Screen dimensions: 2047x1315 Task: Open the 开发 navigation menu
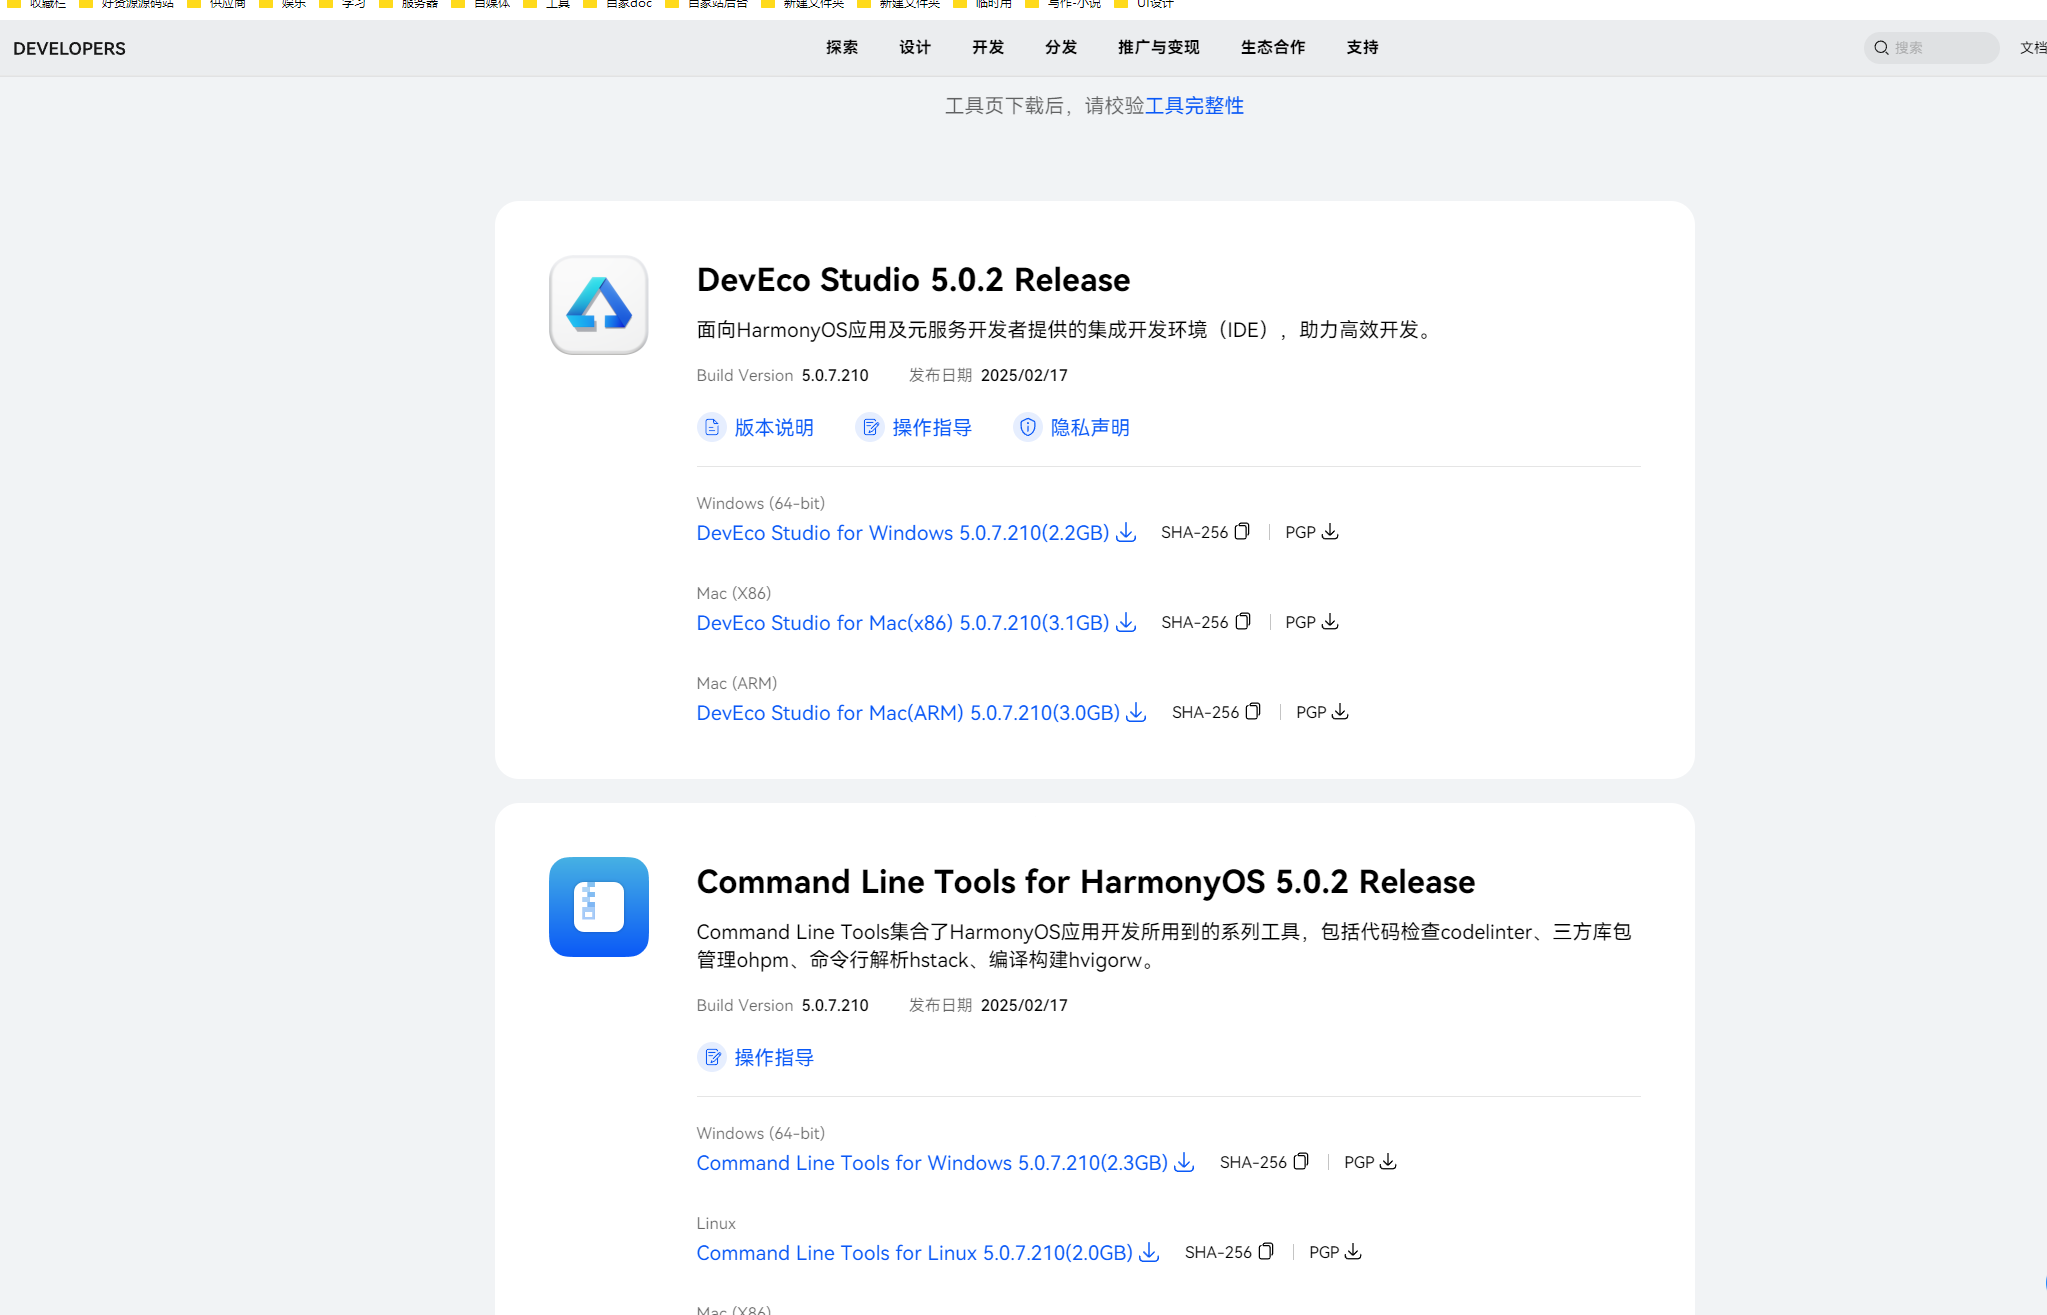pos(987,47)
